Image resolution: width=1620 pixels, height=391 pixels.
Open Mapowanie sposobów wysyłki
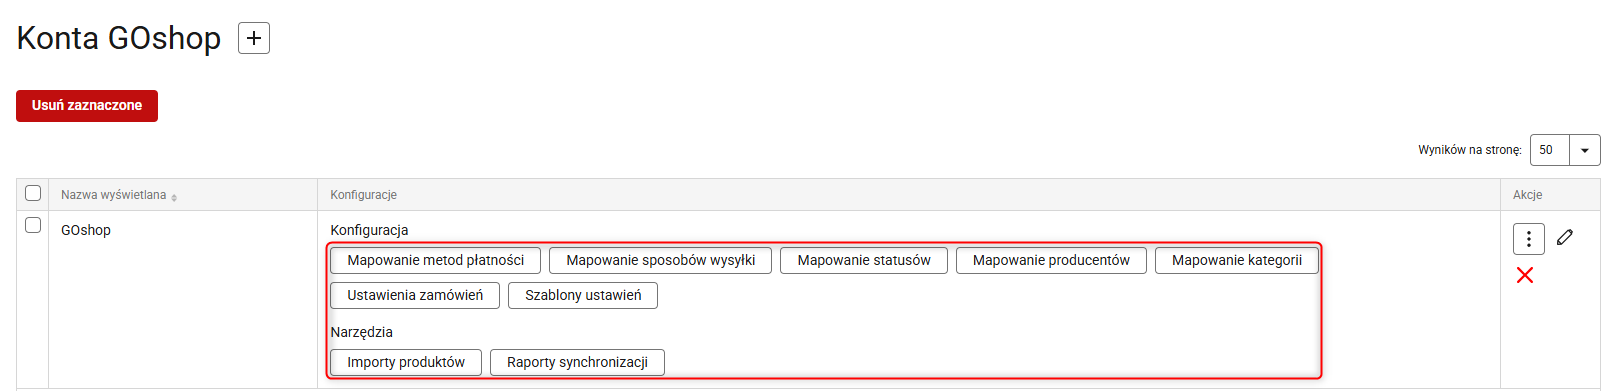click(661, 261)
